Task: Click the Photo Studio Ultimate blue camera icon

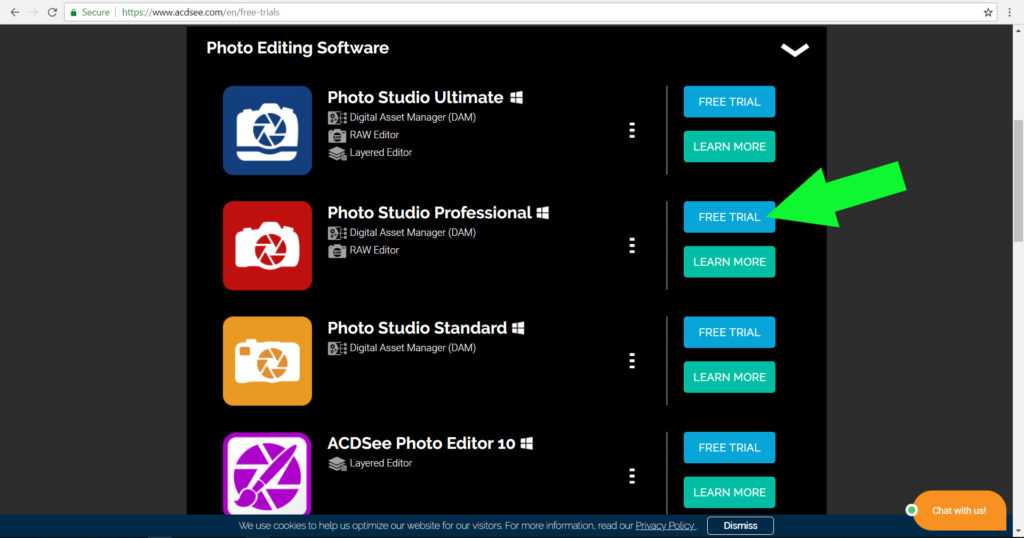Action: [267, 130]
